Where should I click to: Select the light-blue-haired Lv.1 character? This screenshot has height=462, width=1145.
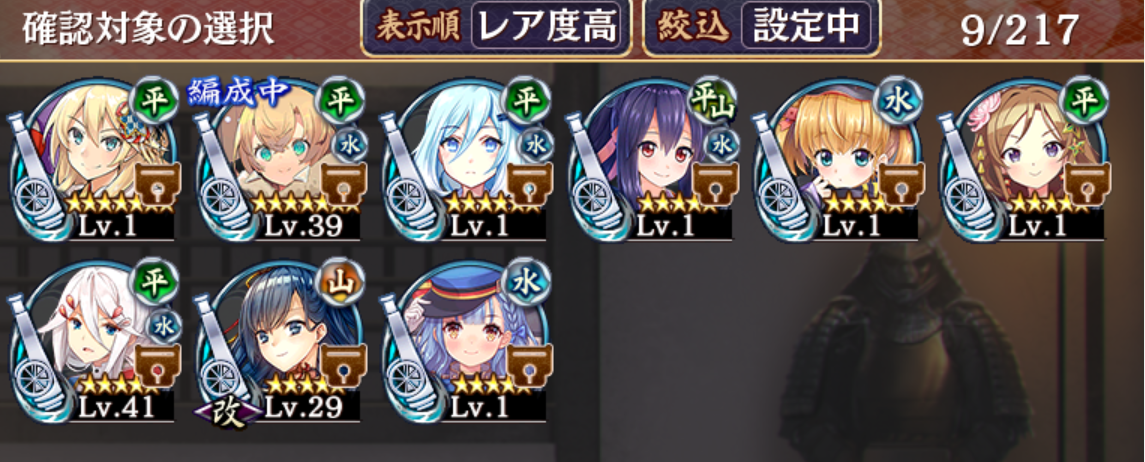[466, 158]
